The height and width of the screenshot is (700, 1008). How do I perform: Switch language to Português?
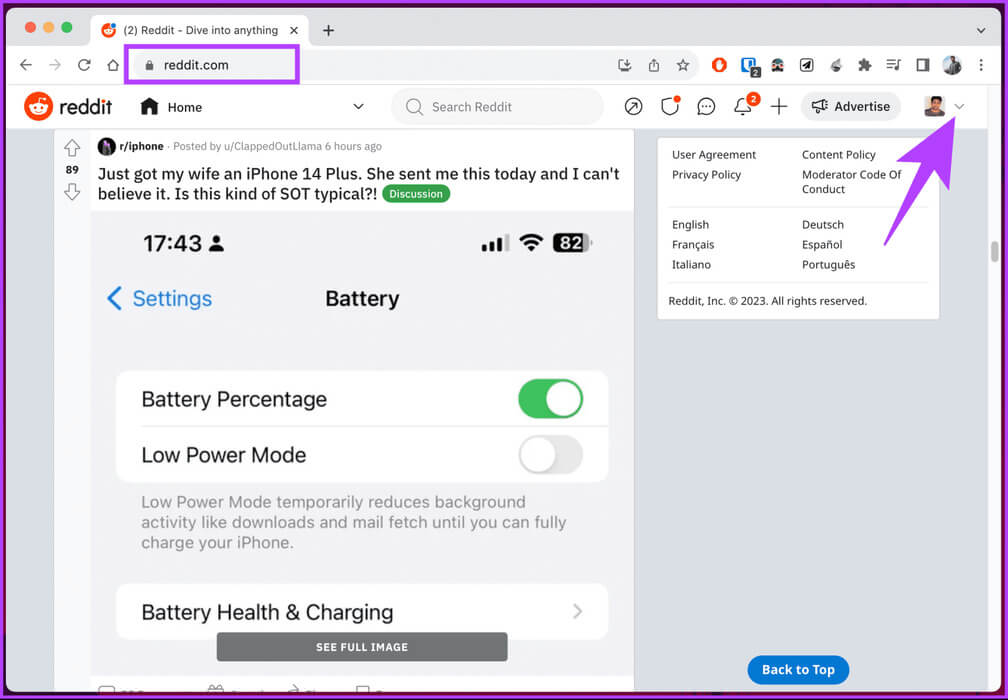[829, 265]
